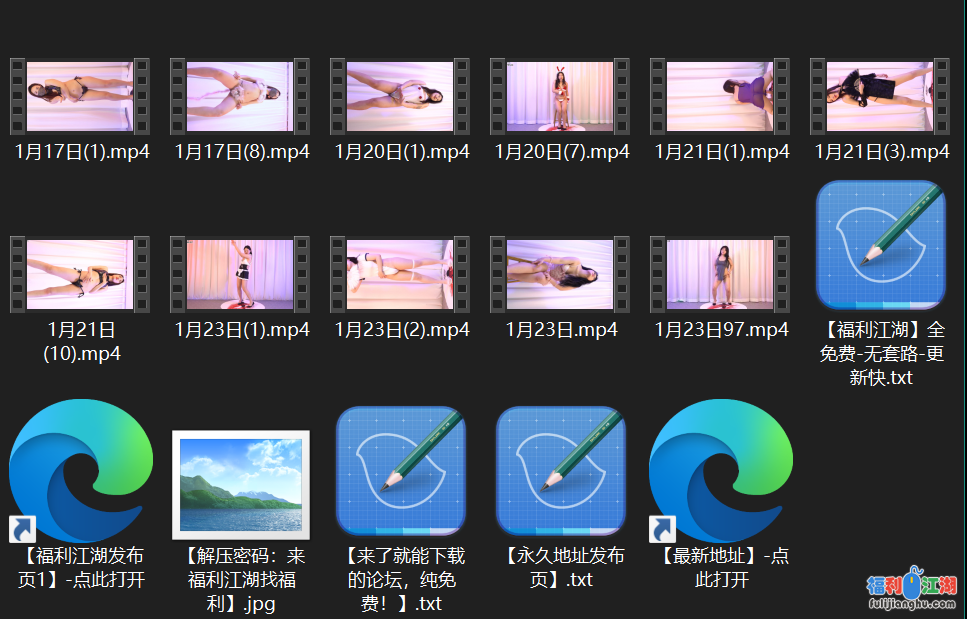Screen dimensions: 967x619
Task: Select the 1月23日97.mp4 video thumbnail
Action: coord(720,274)
